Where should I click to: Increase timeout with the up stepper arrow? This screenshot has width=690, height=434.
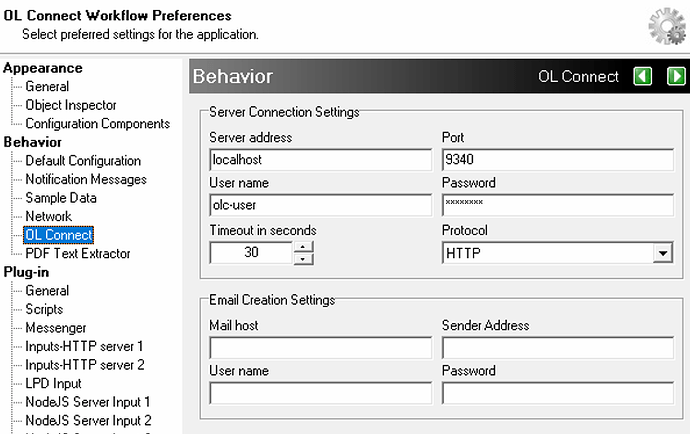[x=303, y=247]
